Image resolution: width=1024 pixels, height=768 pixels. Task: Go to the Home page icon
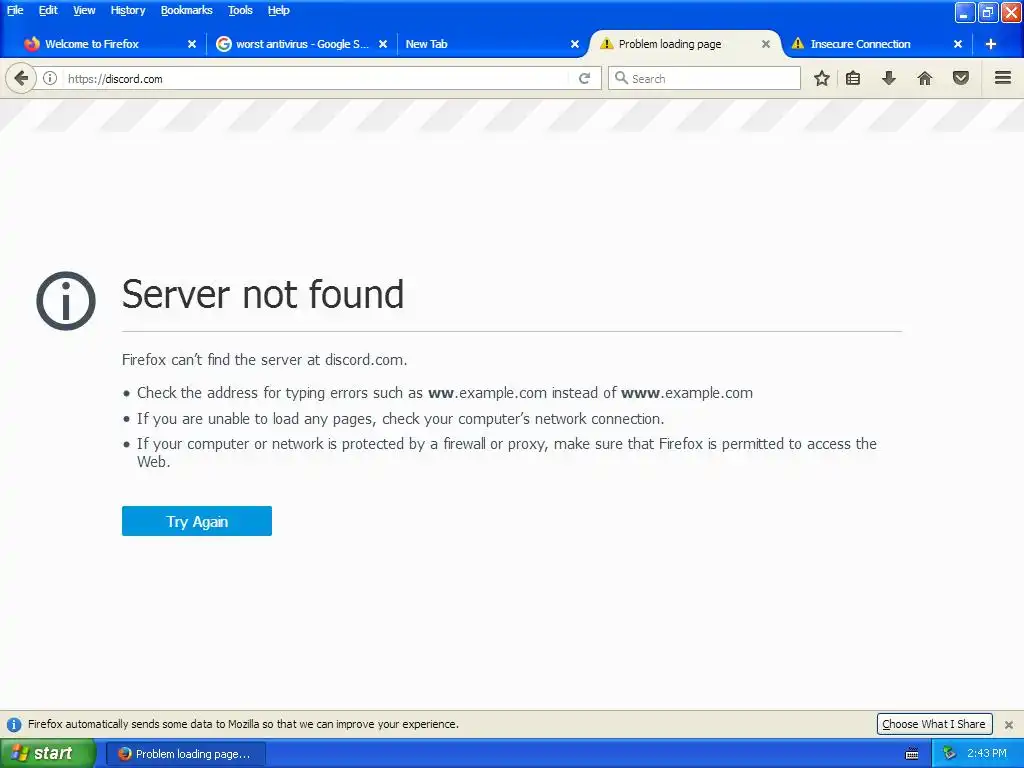click(925, 78)
